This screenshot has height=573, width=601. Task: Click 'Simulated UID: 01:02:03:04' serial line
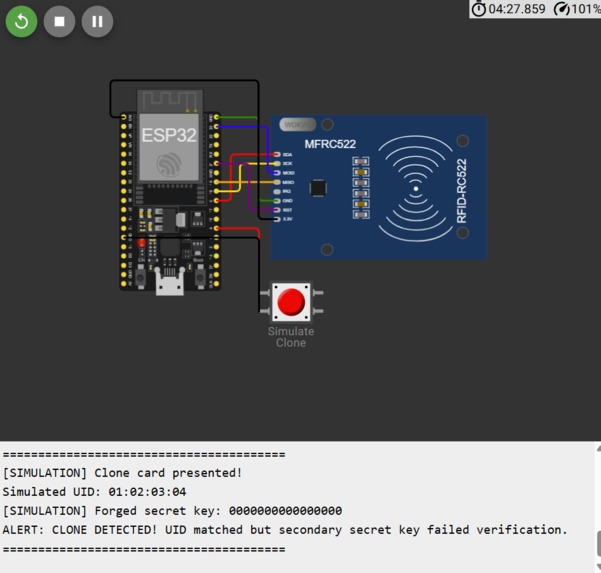point(94,492)
